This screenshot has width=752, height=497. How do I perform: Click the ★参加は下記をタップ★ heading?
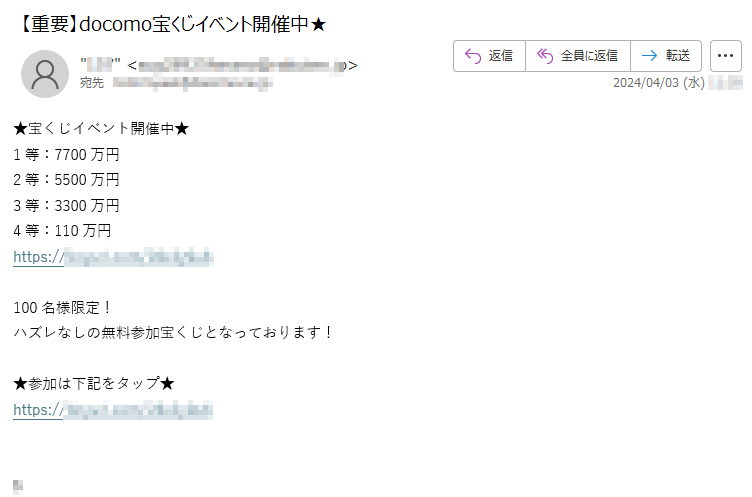point(94,383)
